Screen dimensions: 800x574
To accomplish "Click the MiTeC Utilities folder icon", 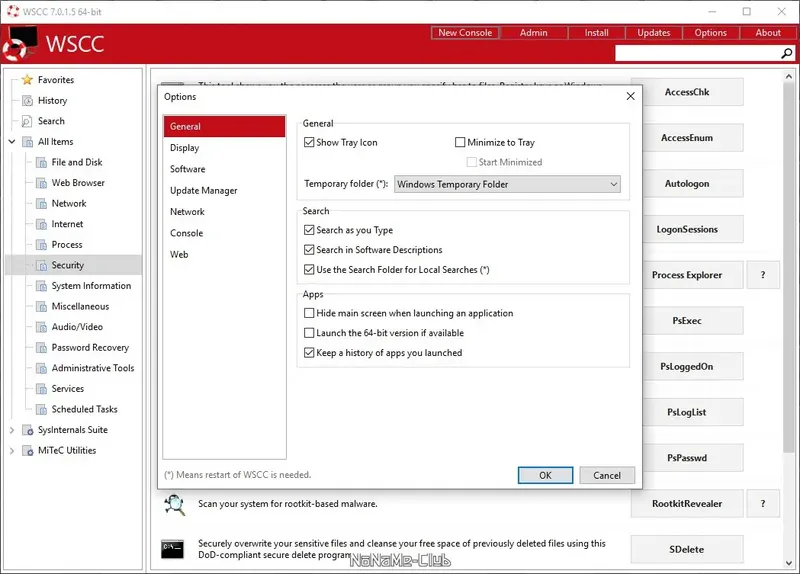I will coord(28,451).
